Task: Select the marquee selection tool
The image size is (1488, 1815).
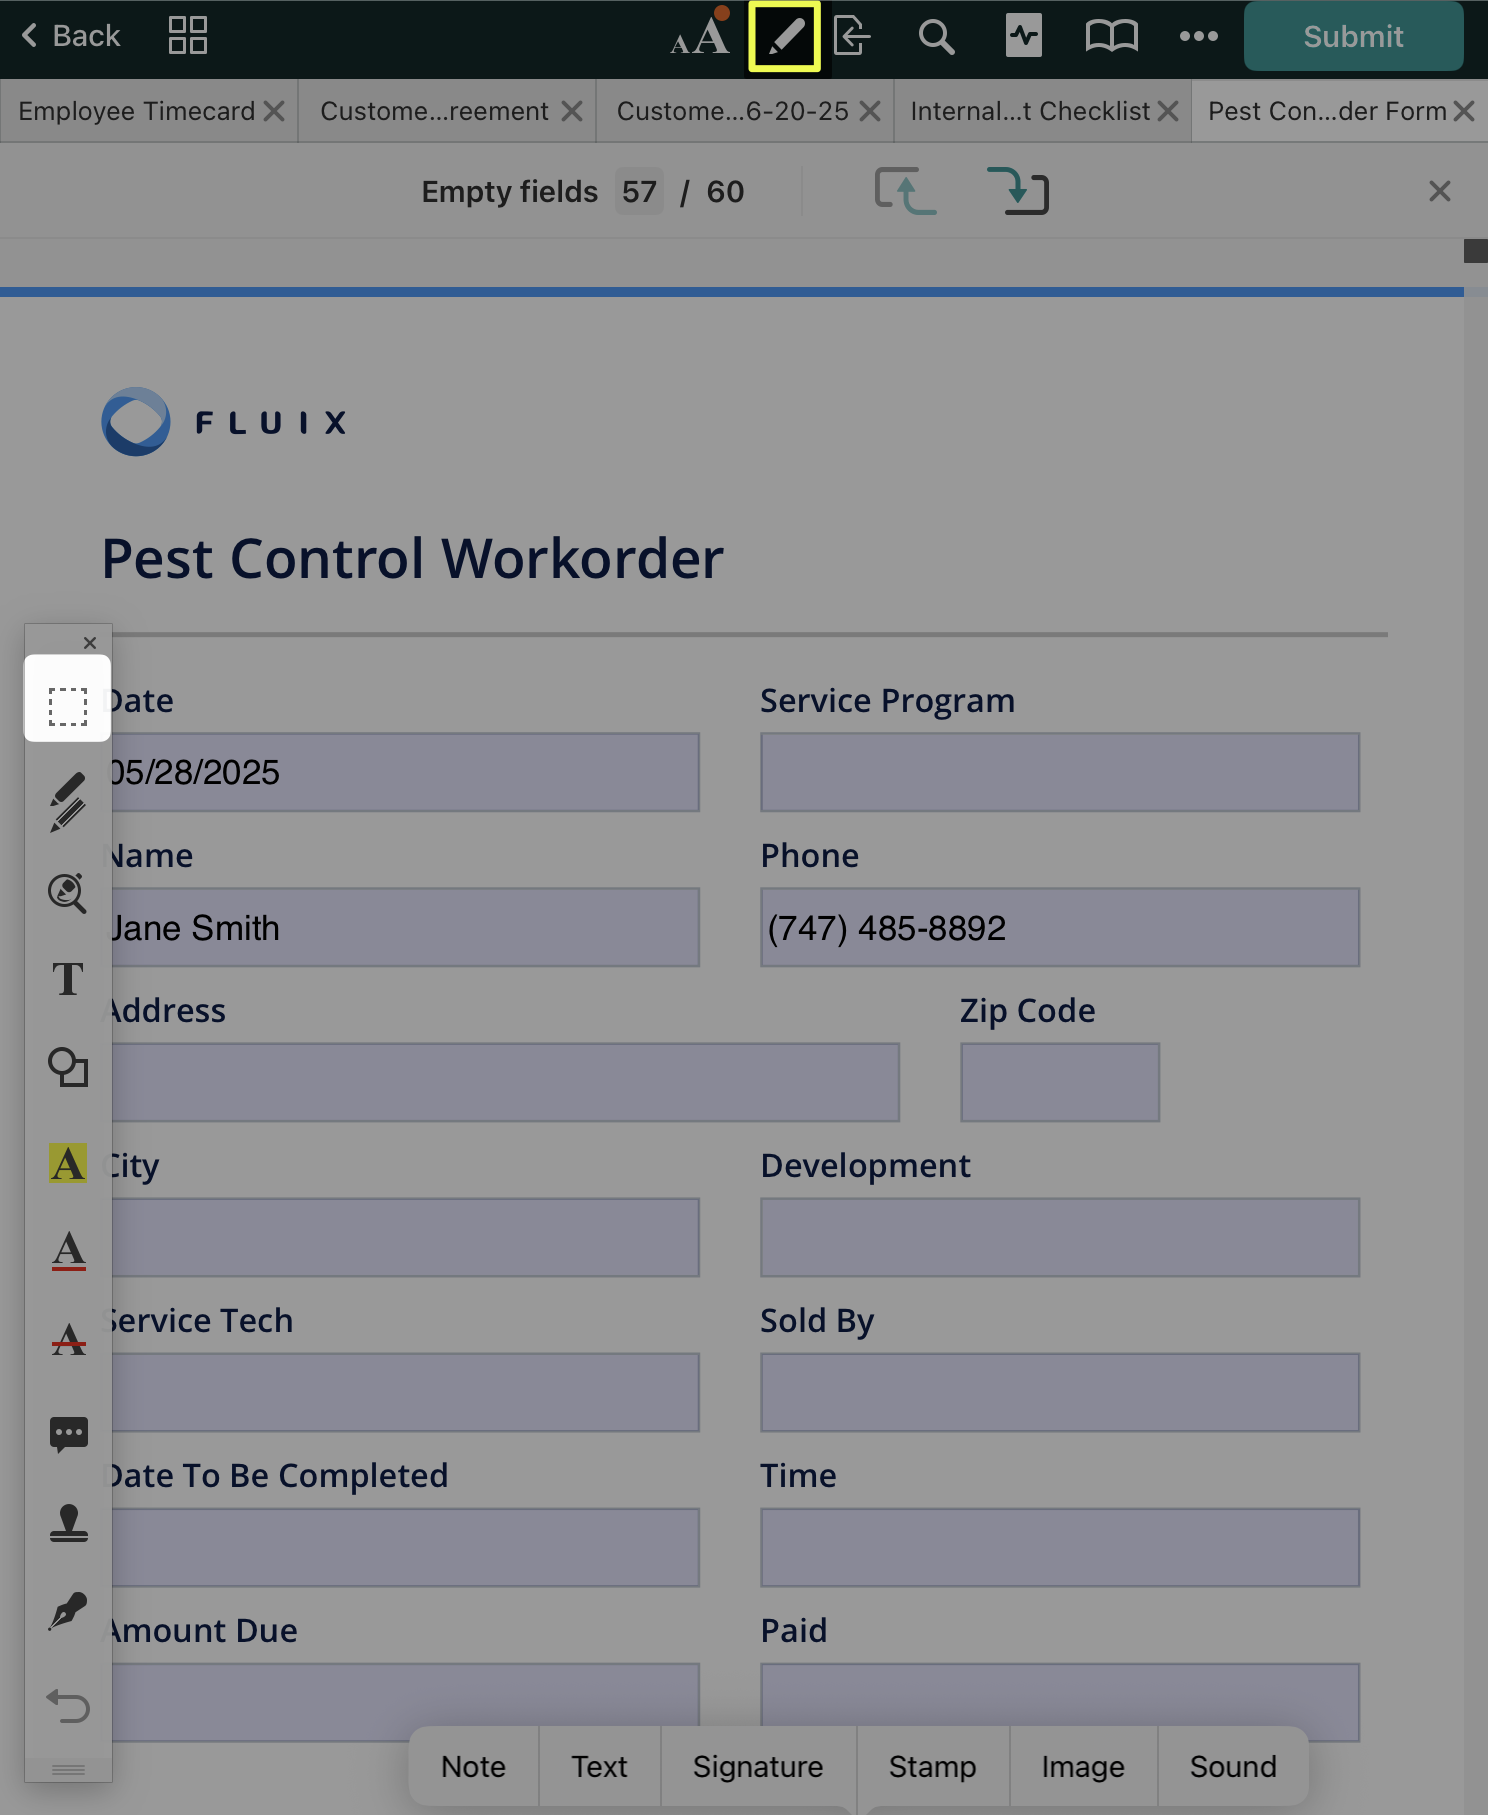Action: coord(68,705)
